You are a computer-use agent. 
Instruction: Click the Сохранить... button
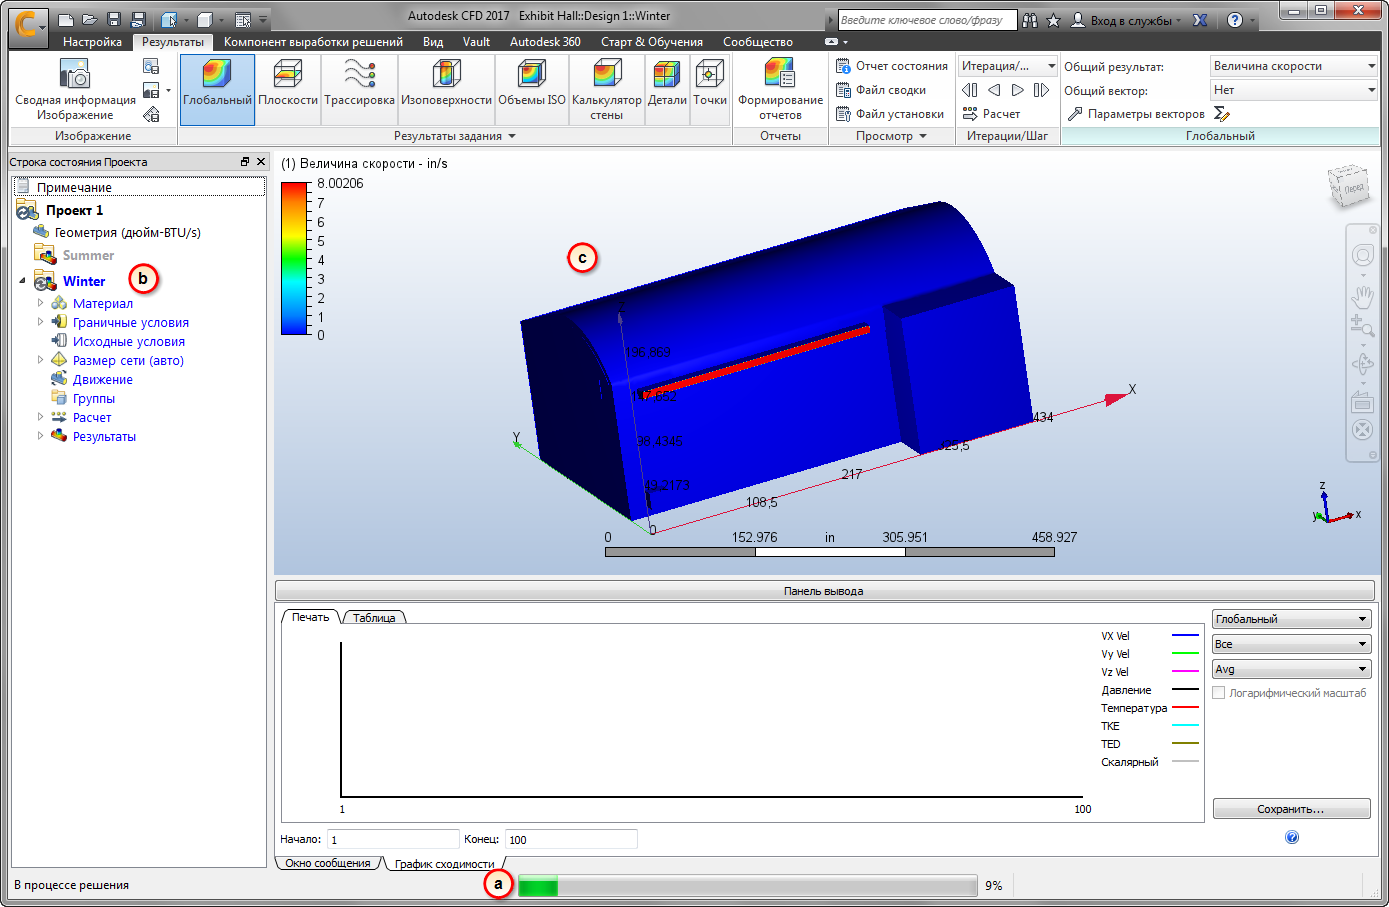(x=1291, y=809)
